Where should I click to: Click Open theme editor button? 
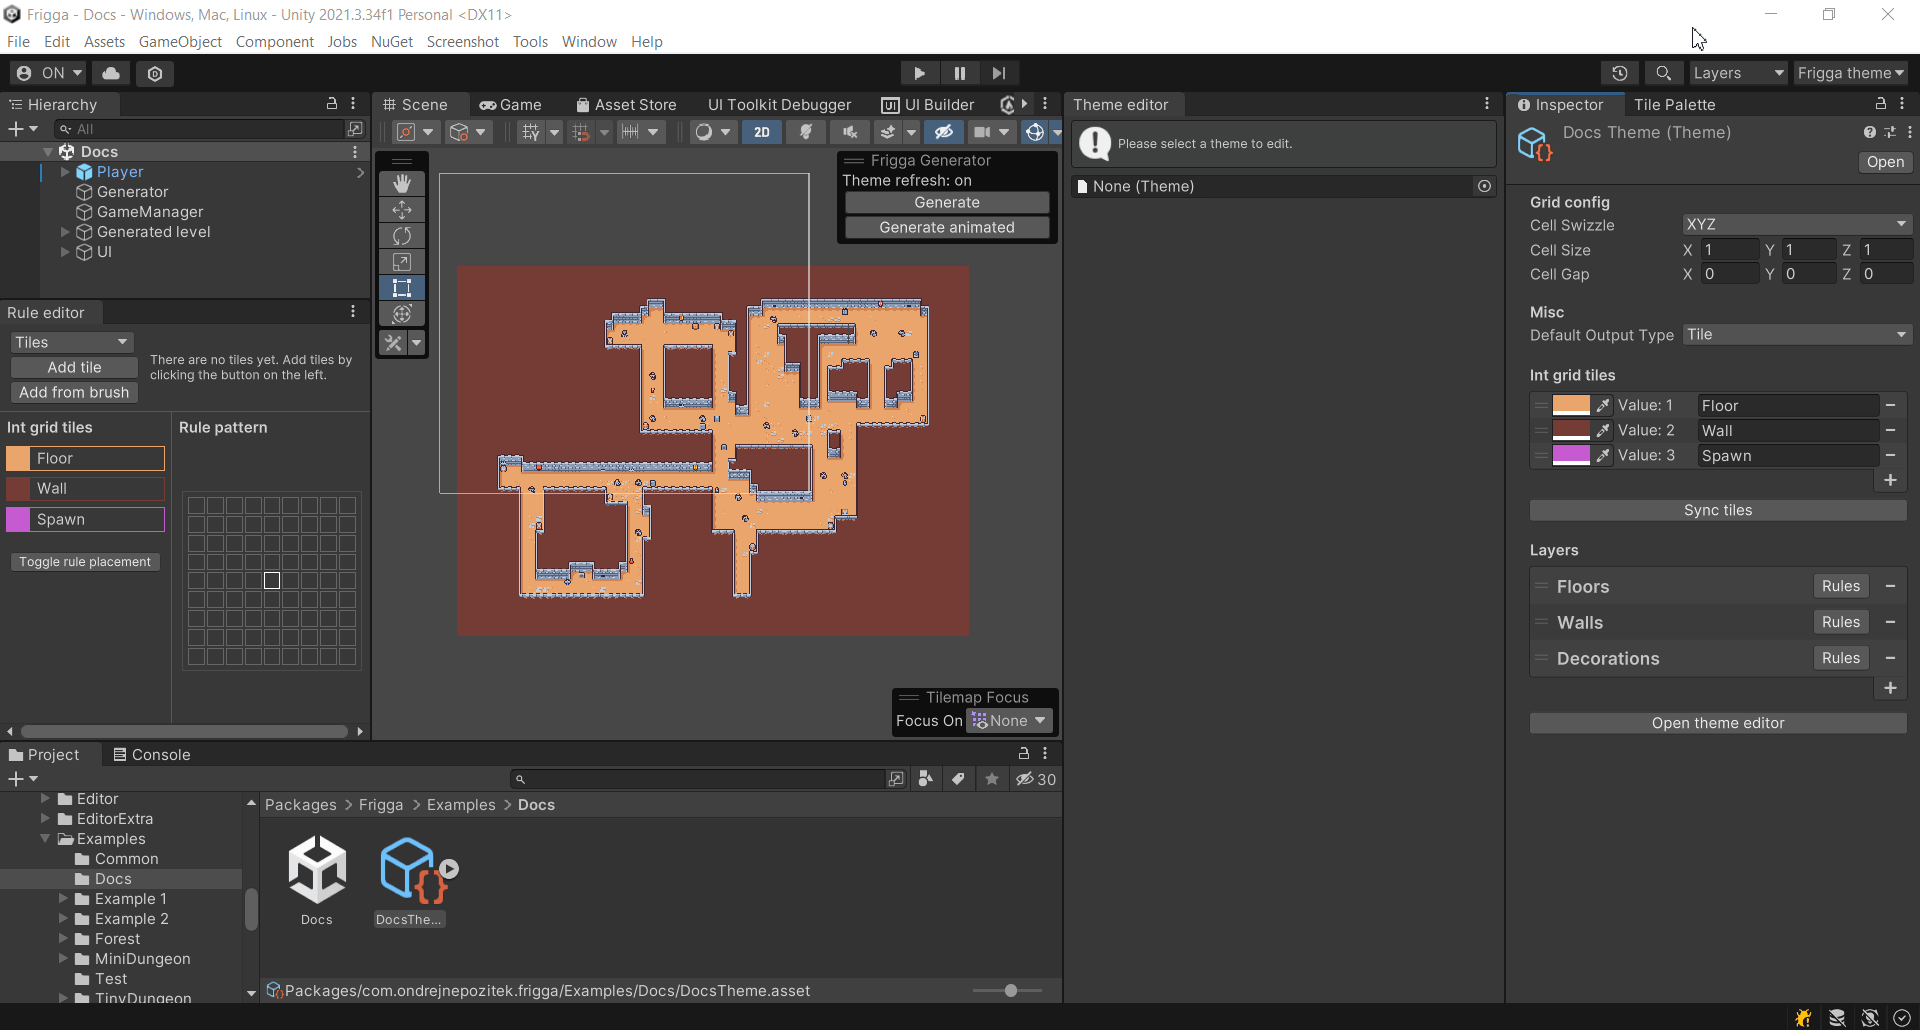1718,723
